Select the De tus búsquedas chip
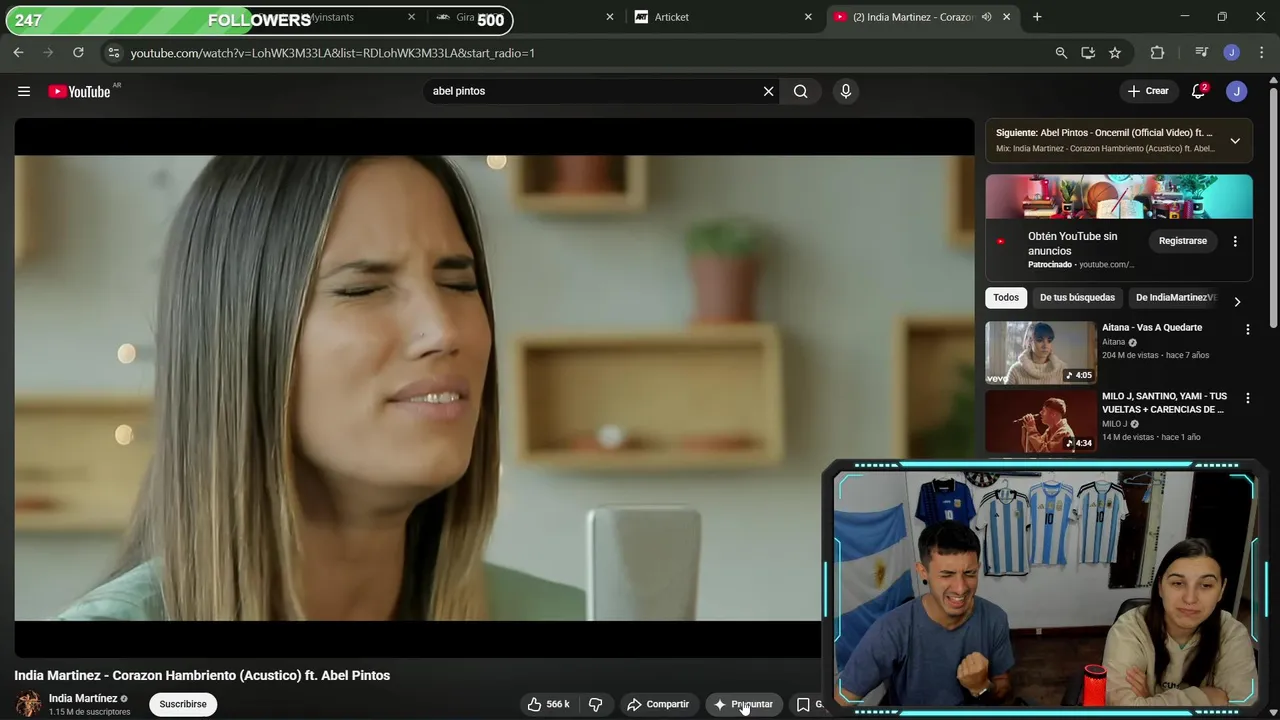This screenshot has height=720, width=1280. click(1077, 297)
